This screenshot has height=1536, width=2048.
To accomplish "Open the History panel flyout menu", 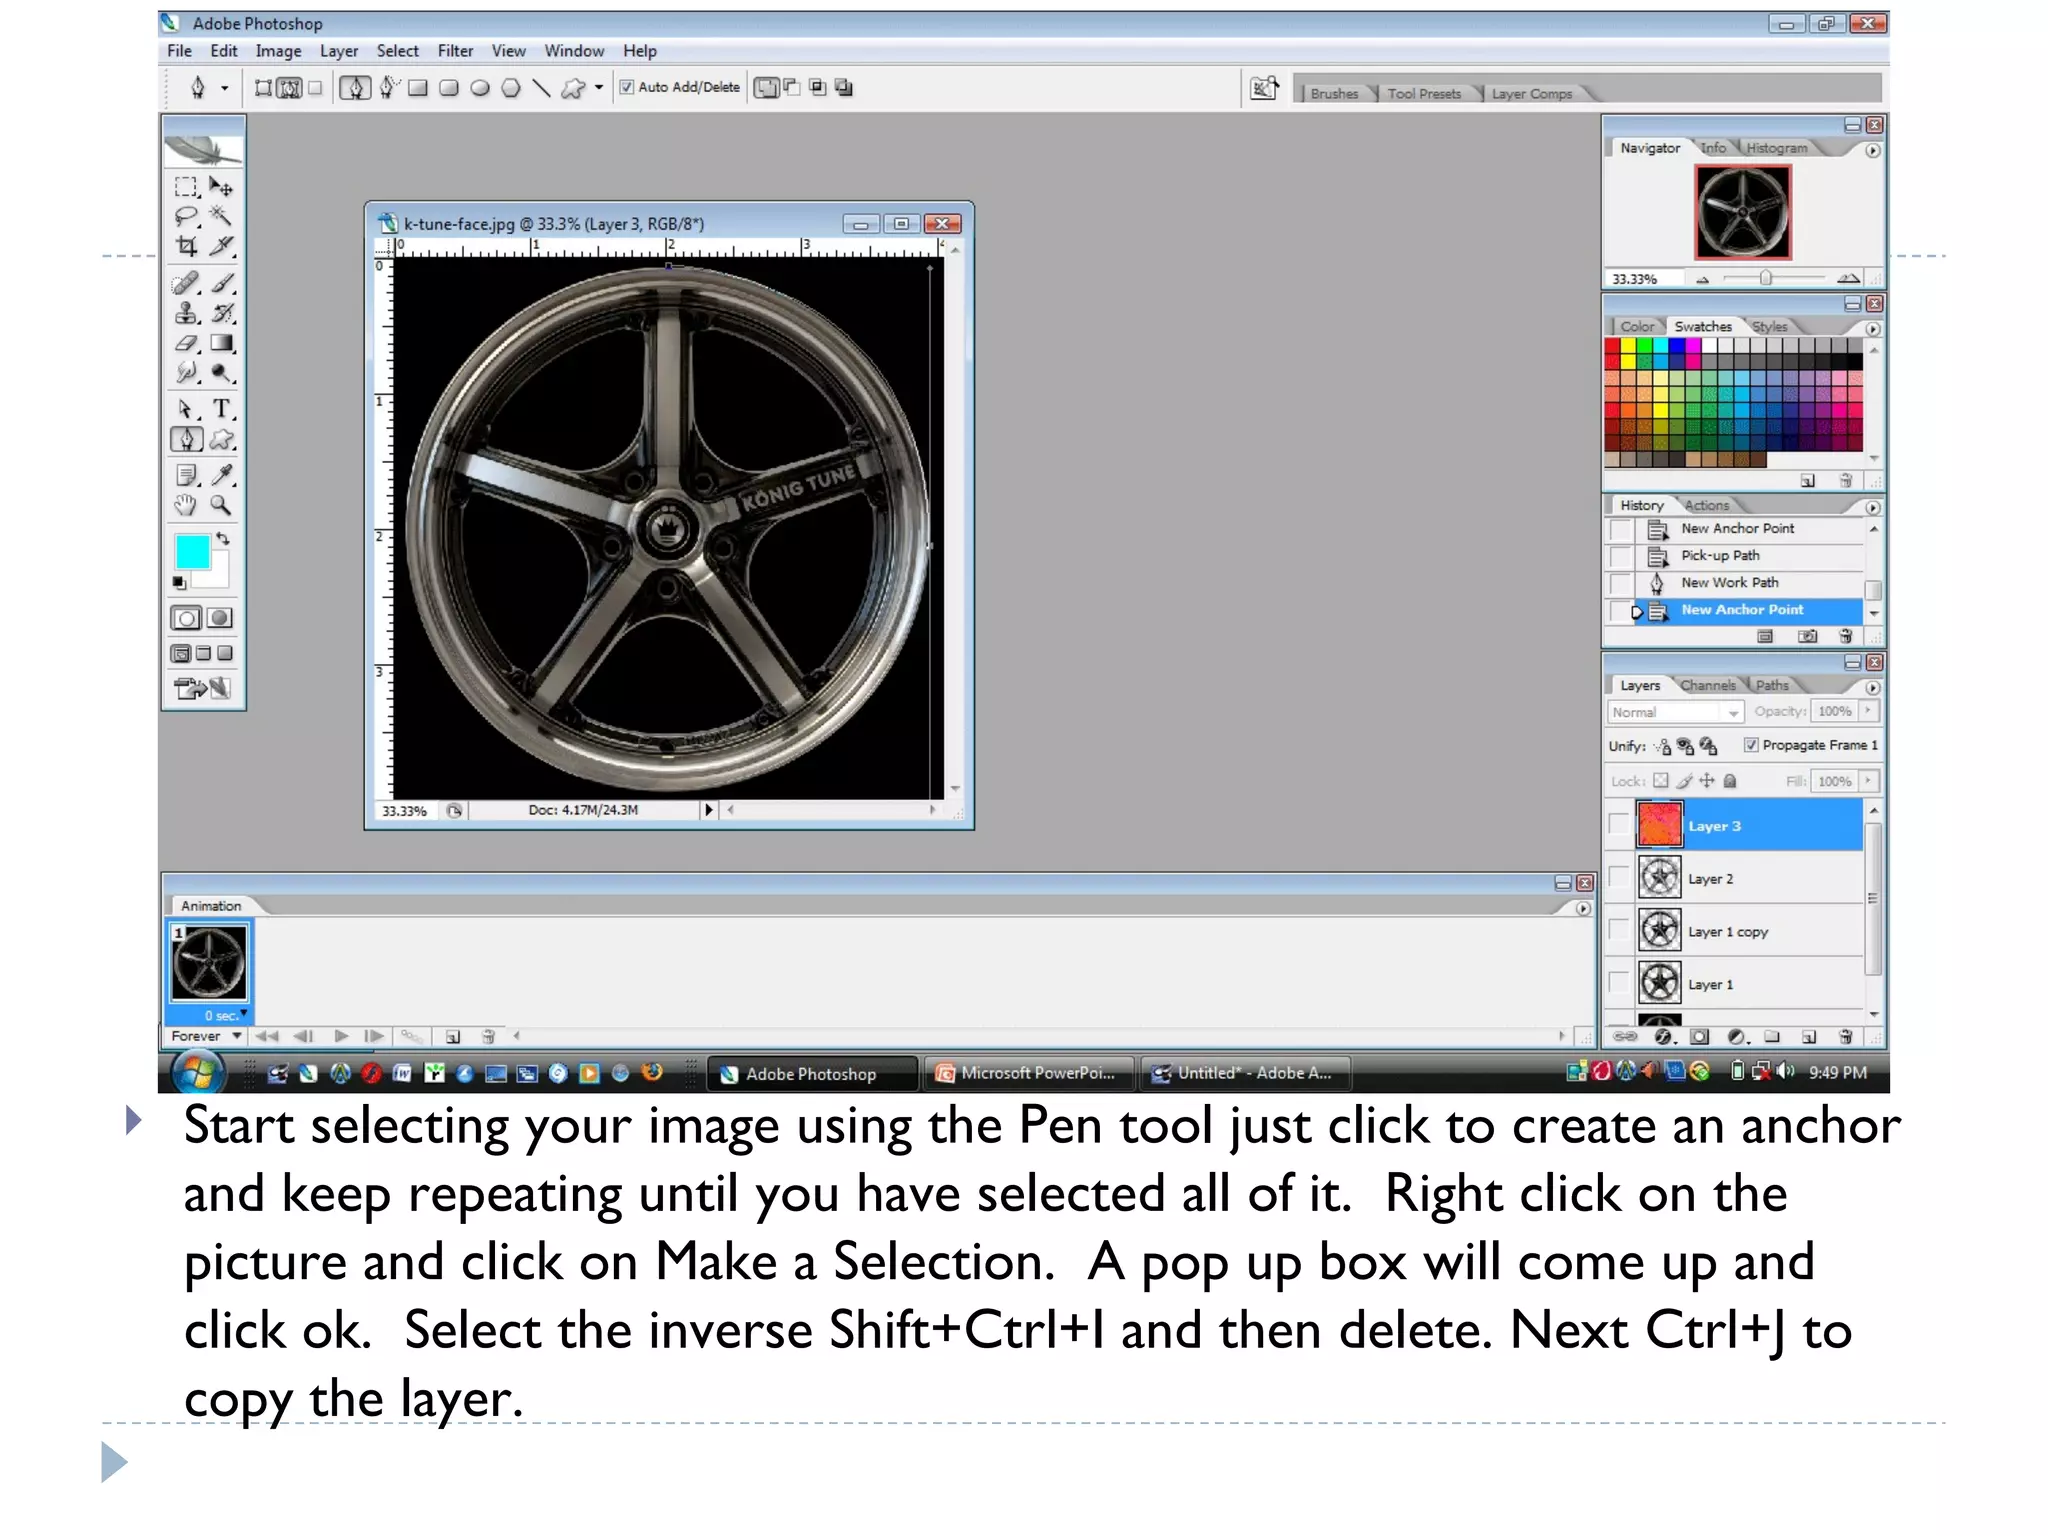I will click(1873, 508).
